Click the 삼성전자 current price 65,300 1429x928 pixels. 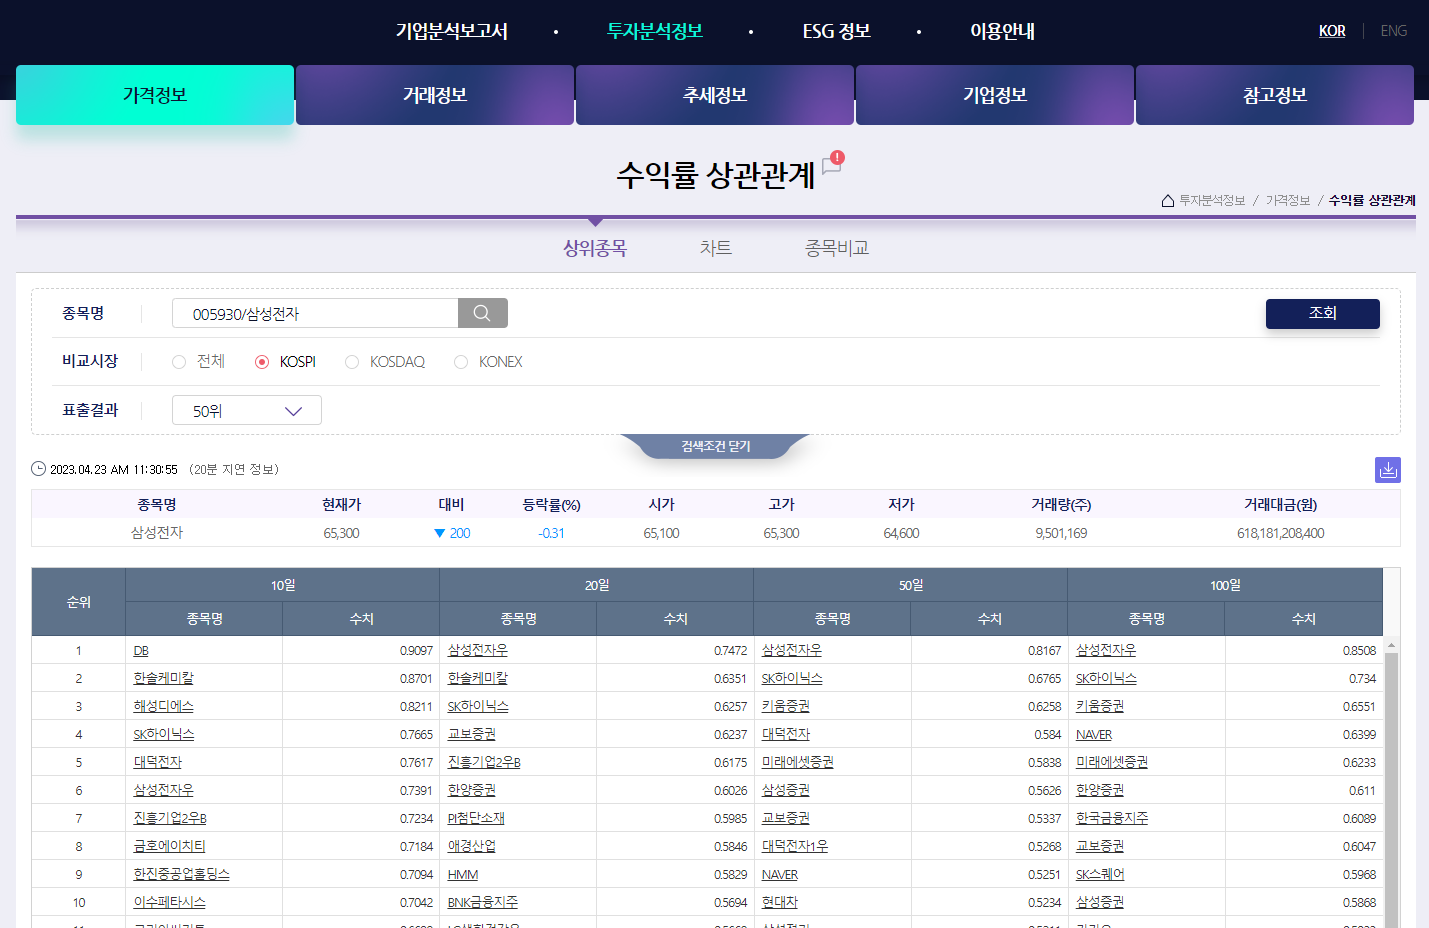pyautogui.click(x=341, y=534)
